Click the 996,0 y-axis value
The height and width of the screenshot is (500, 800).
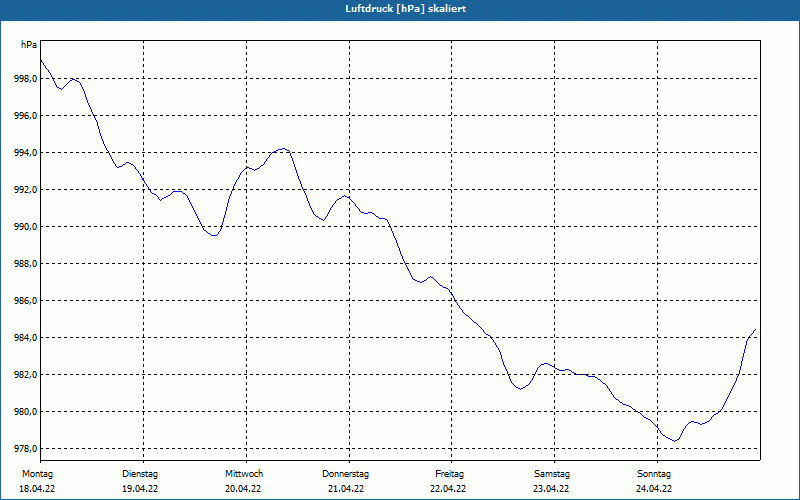26,116
